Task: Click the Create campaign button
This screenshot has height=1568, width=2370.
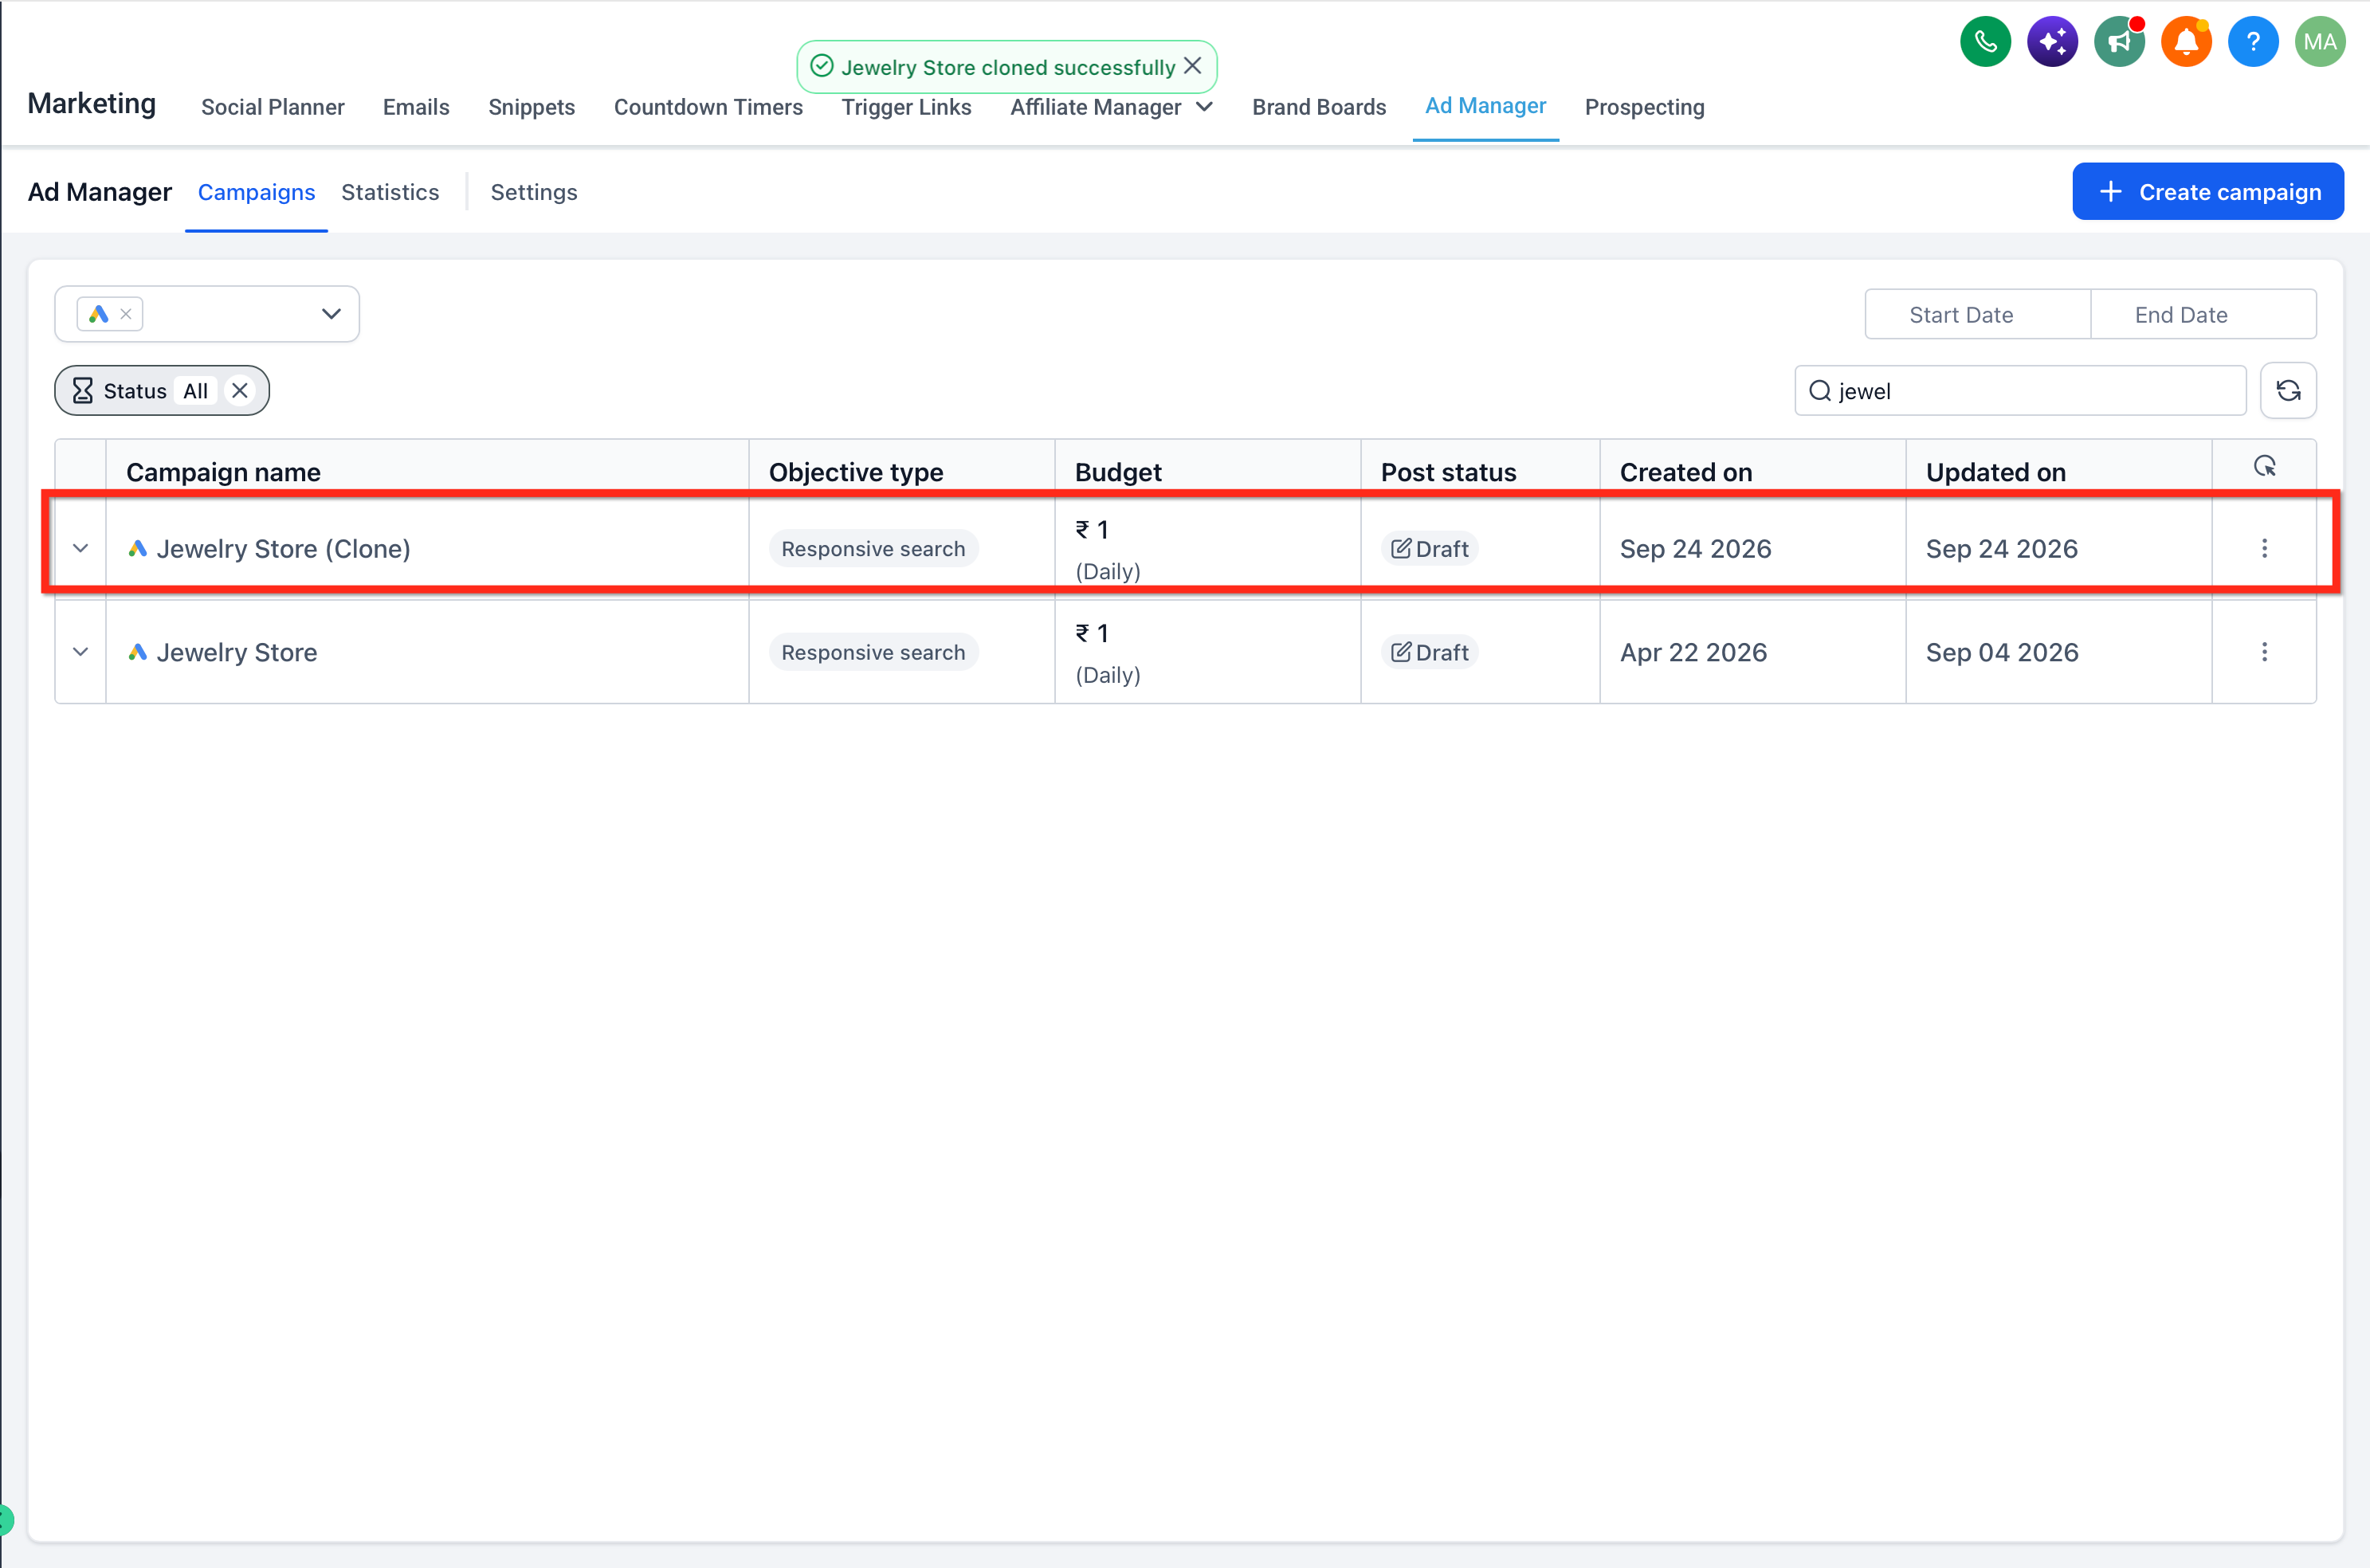Action: [x=2207, y=192]
